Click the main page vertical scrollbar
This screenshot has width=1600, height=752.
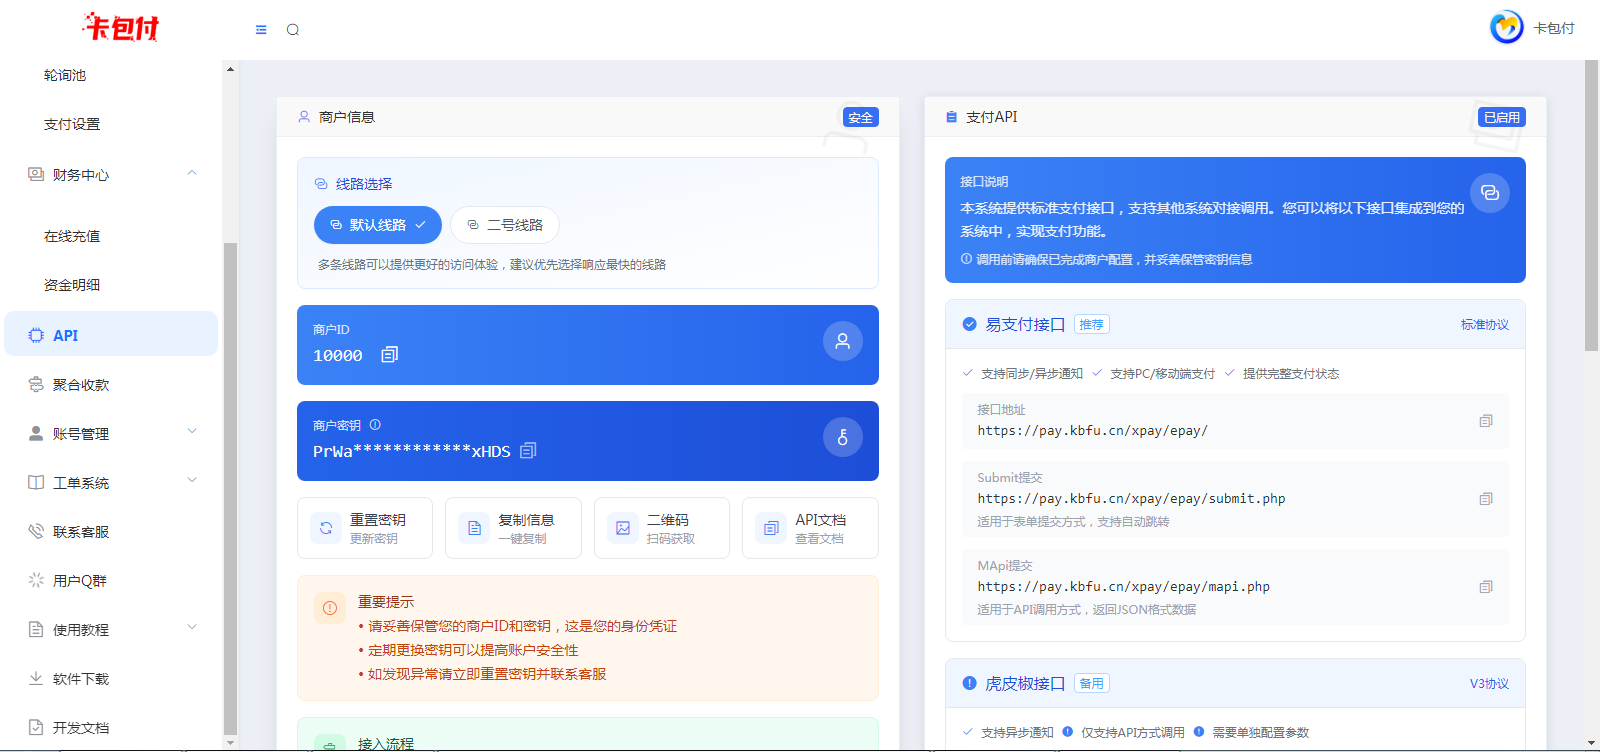click(1591, 206)
